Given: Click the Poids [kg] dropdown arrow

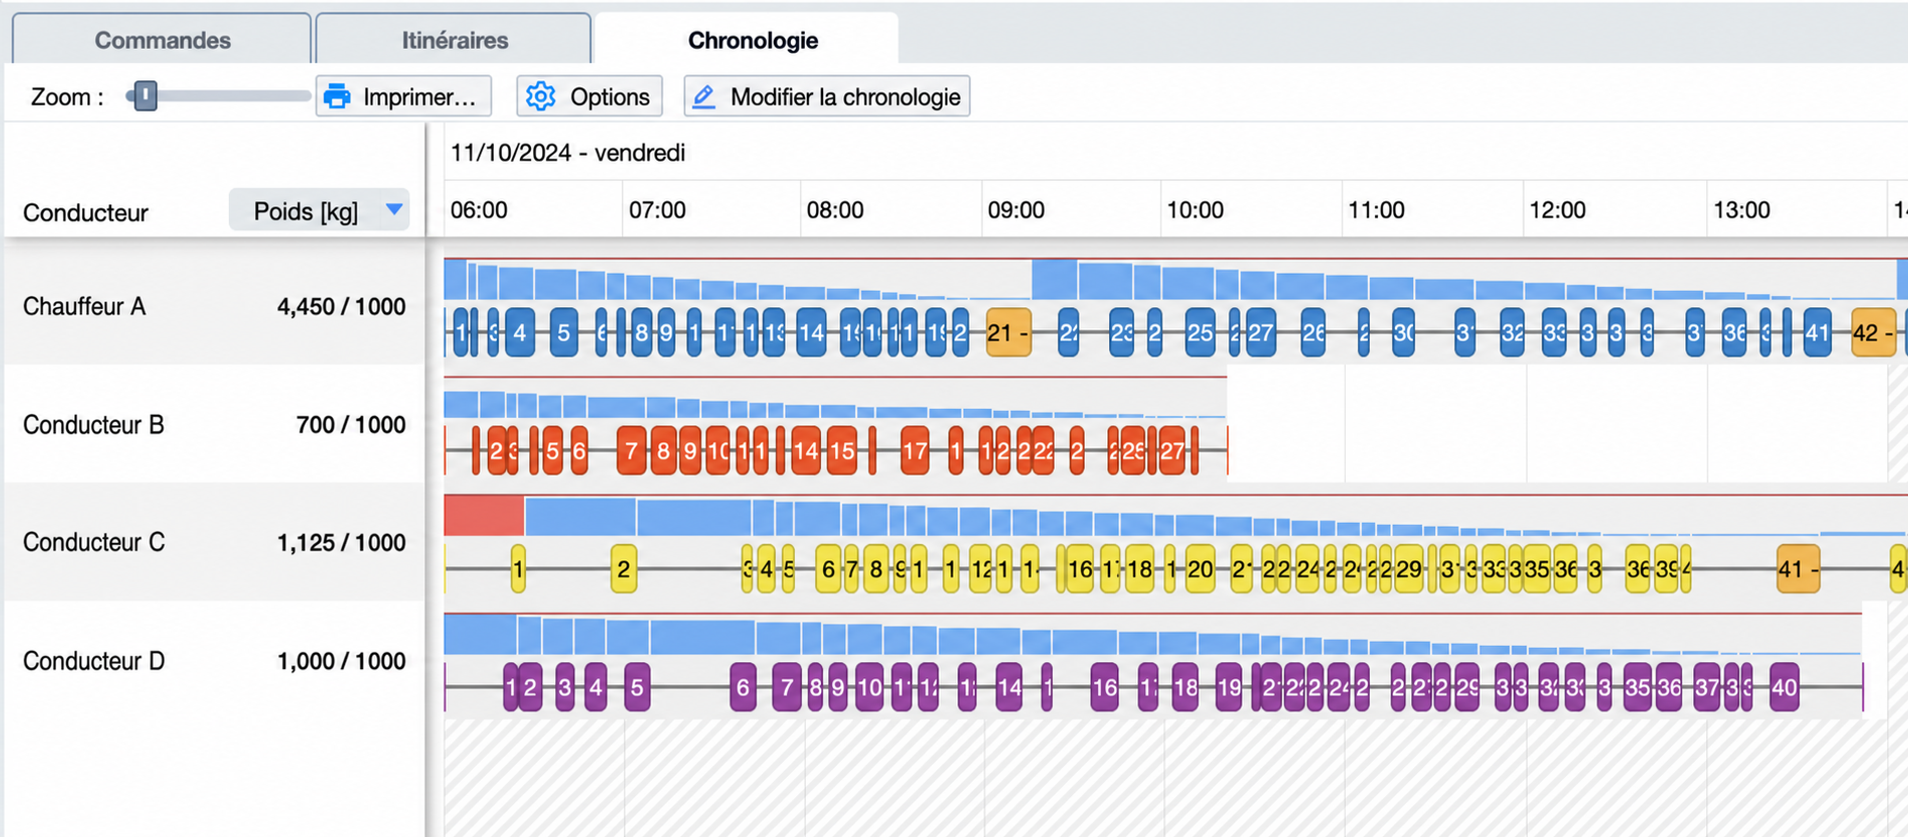Looking at the screenshot, I should point(394,210).
